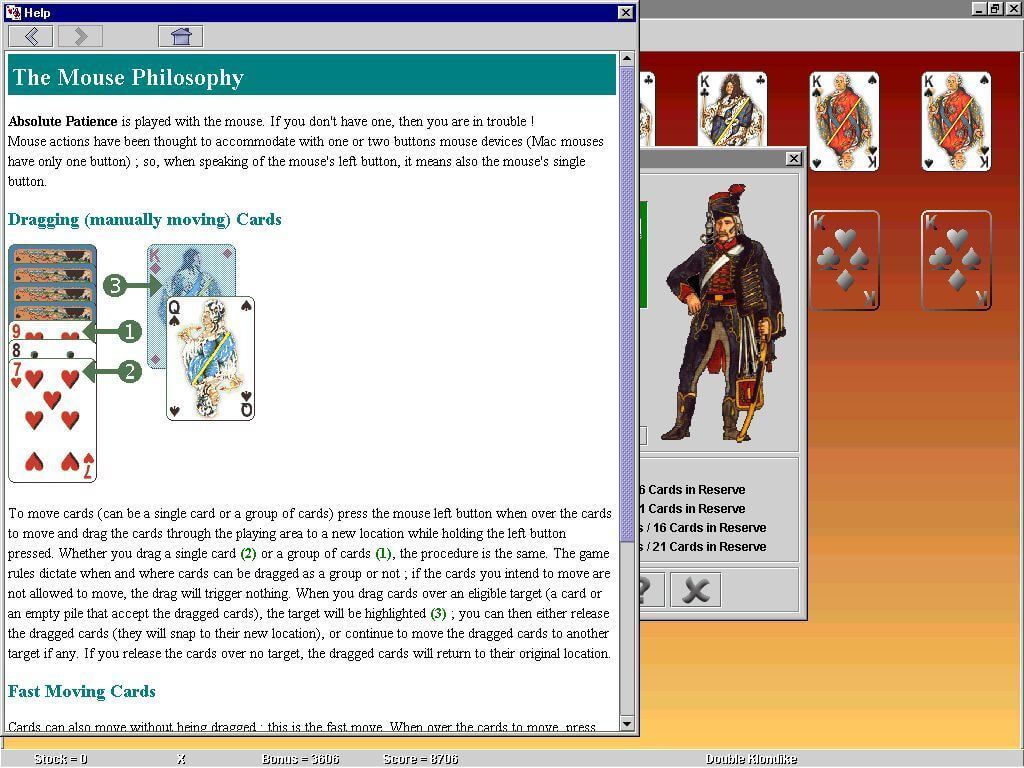Click the question mark help button in dialog

(x=650, y=590)
